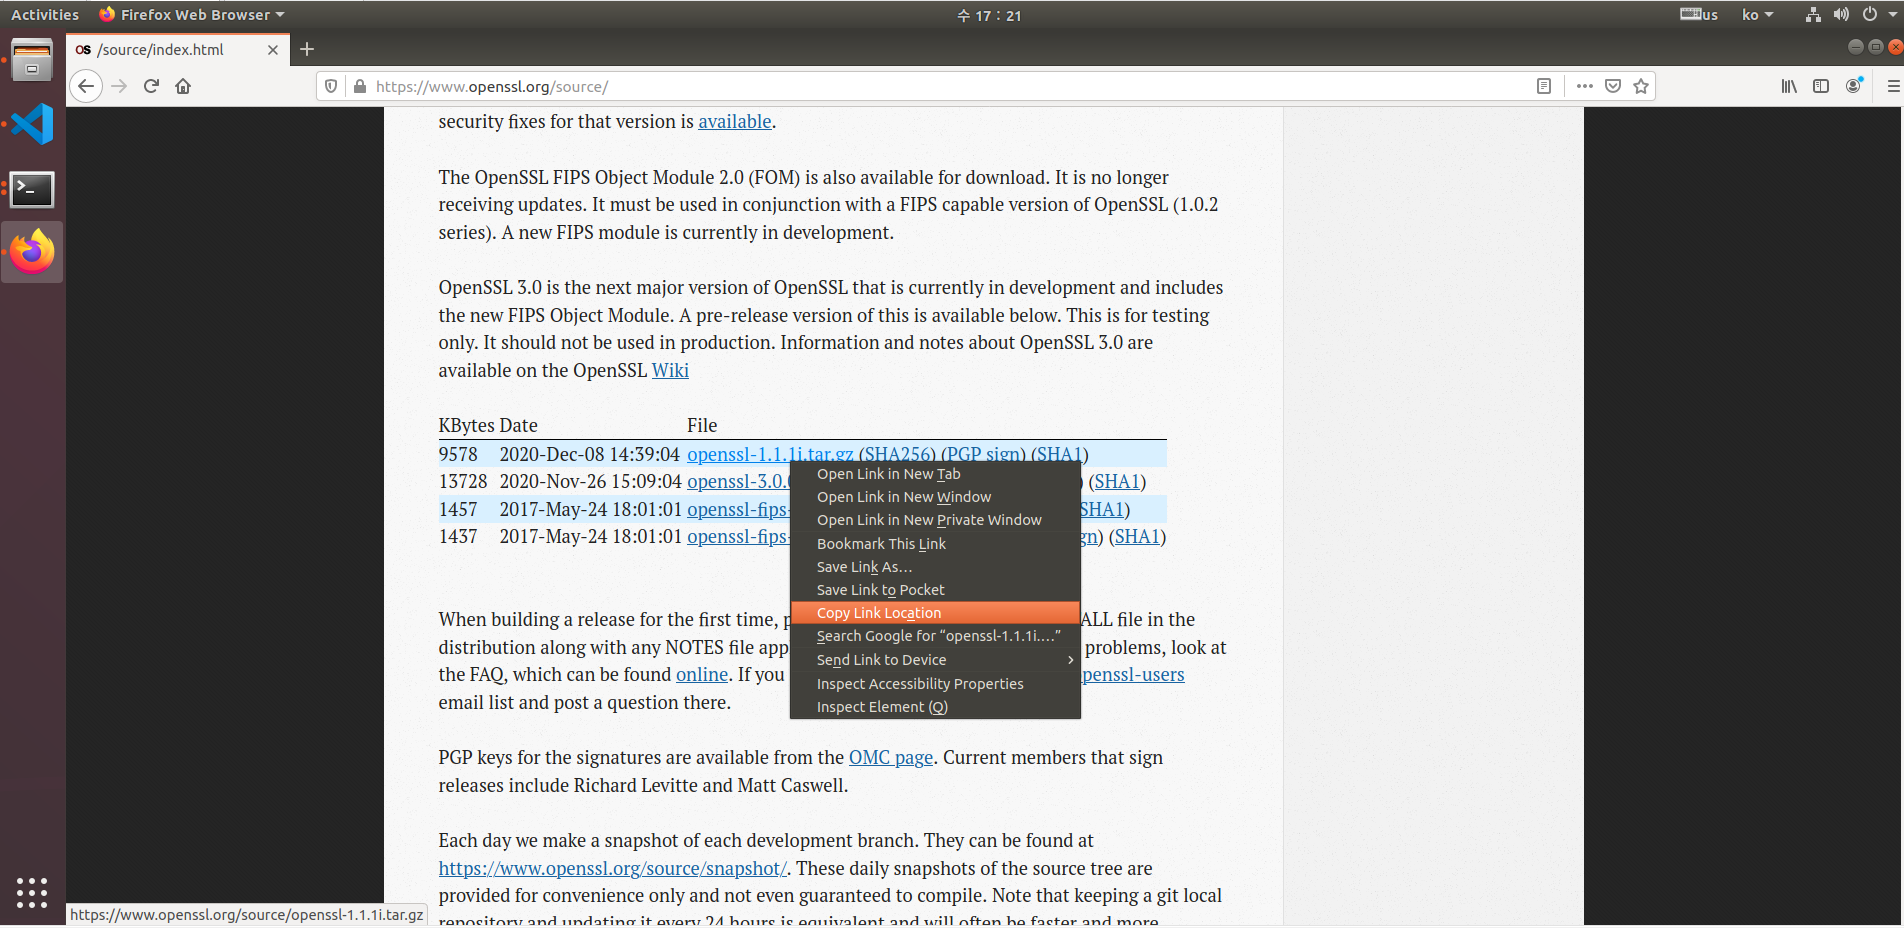The image size is (1904, 928).
Task: Toggle reader view for this page
Action: [x=1544, y=86]
